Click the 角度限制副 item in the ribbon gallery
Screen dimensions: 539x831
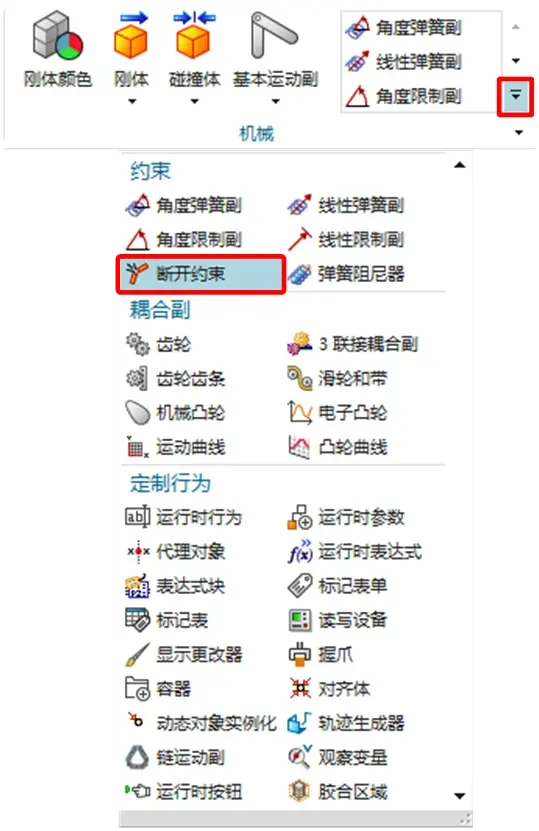[x=404, y=96]
